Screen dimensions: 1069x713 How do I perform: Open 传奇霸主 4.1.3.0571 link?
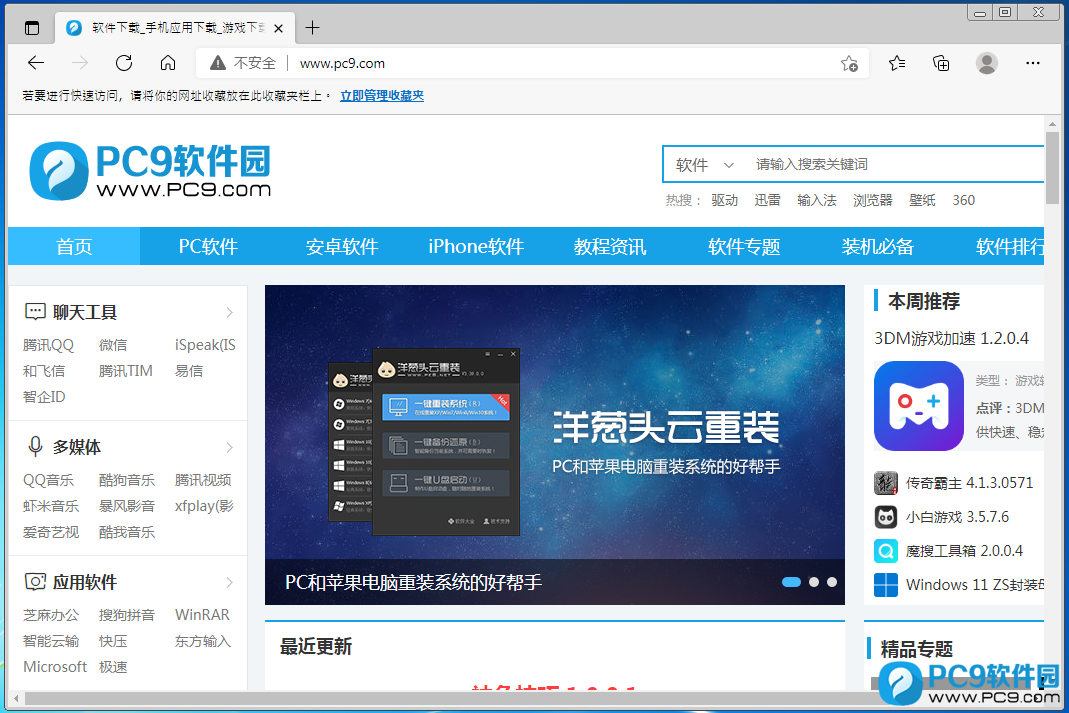click(969, 483)
